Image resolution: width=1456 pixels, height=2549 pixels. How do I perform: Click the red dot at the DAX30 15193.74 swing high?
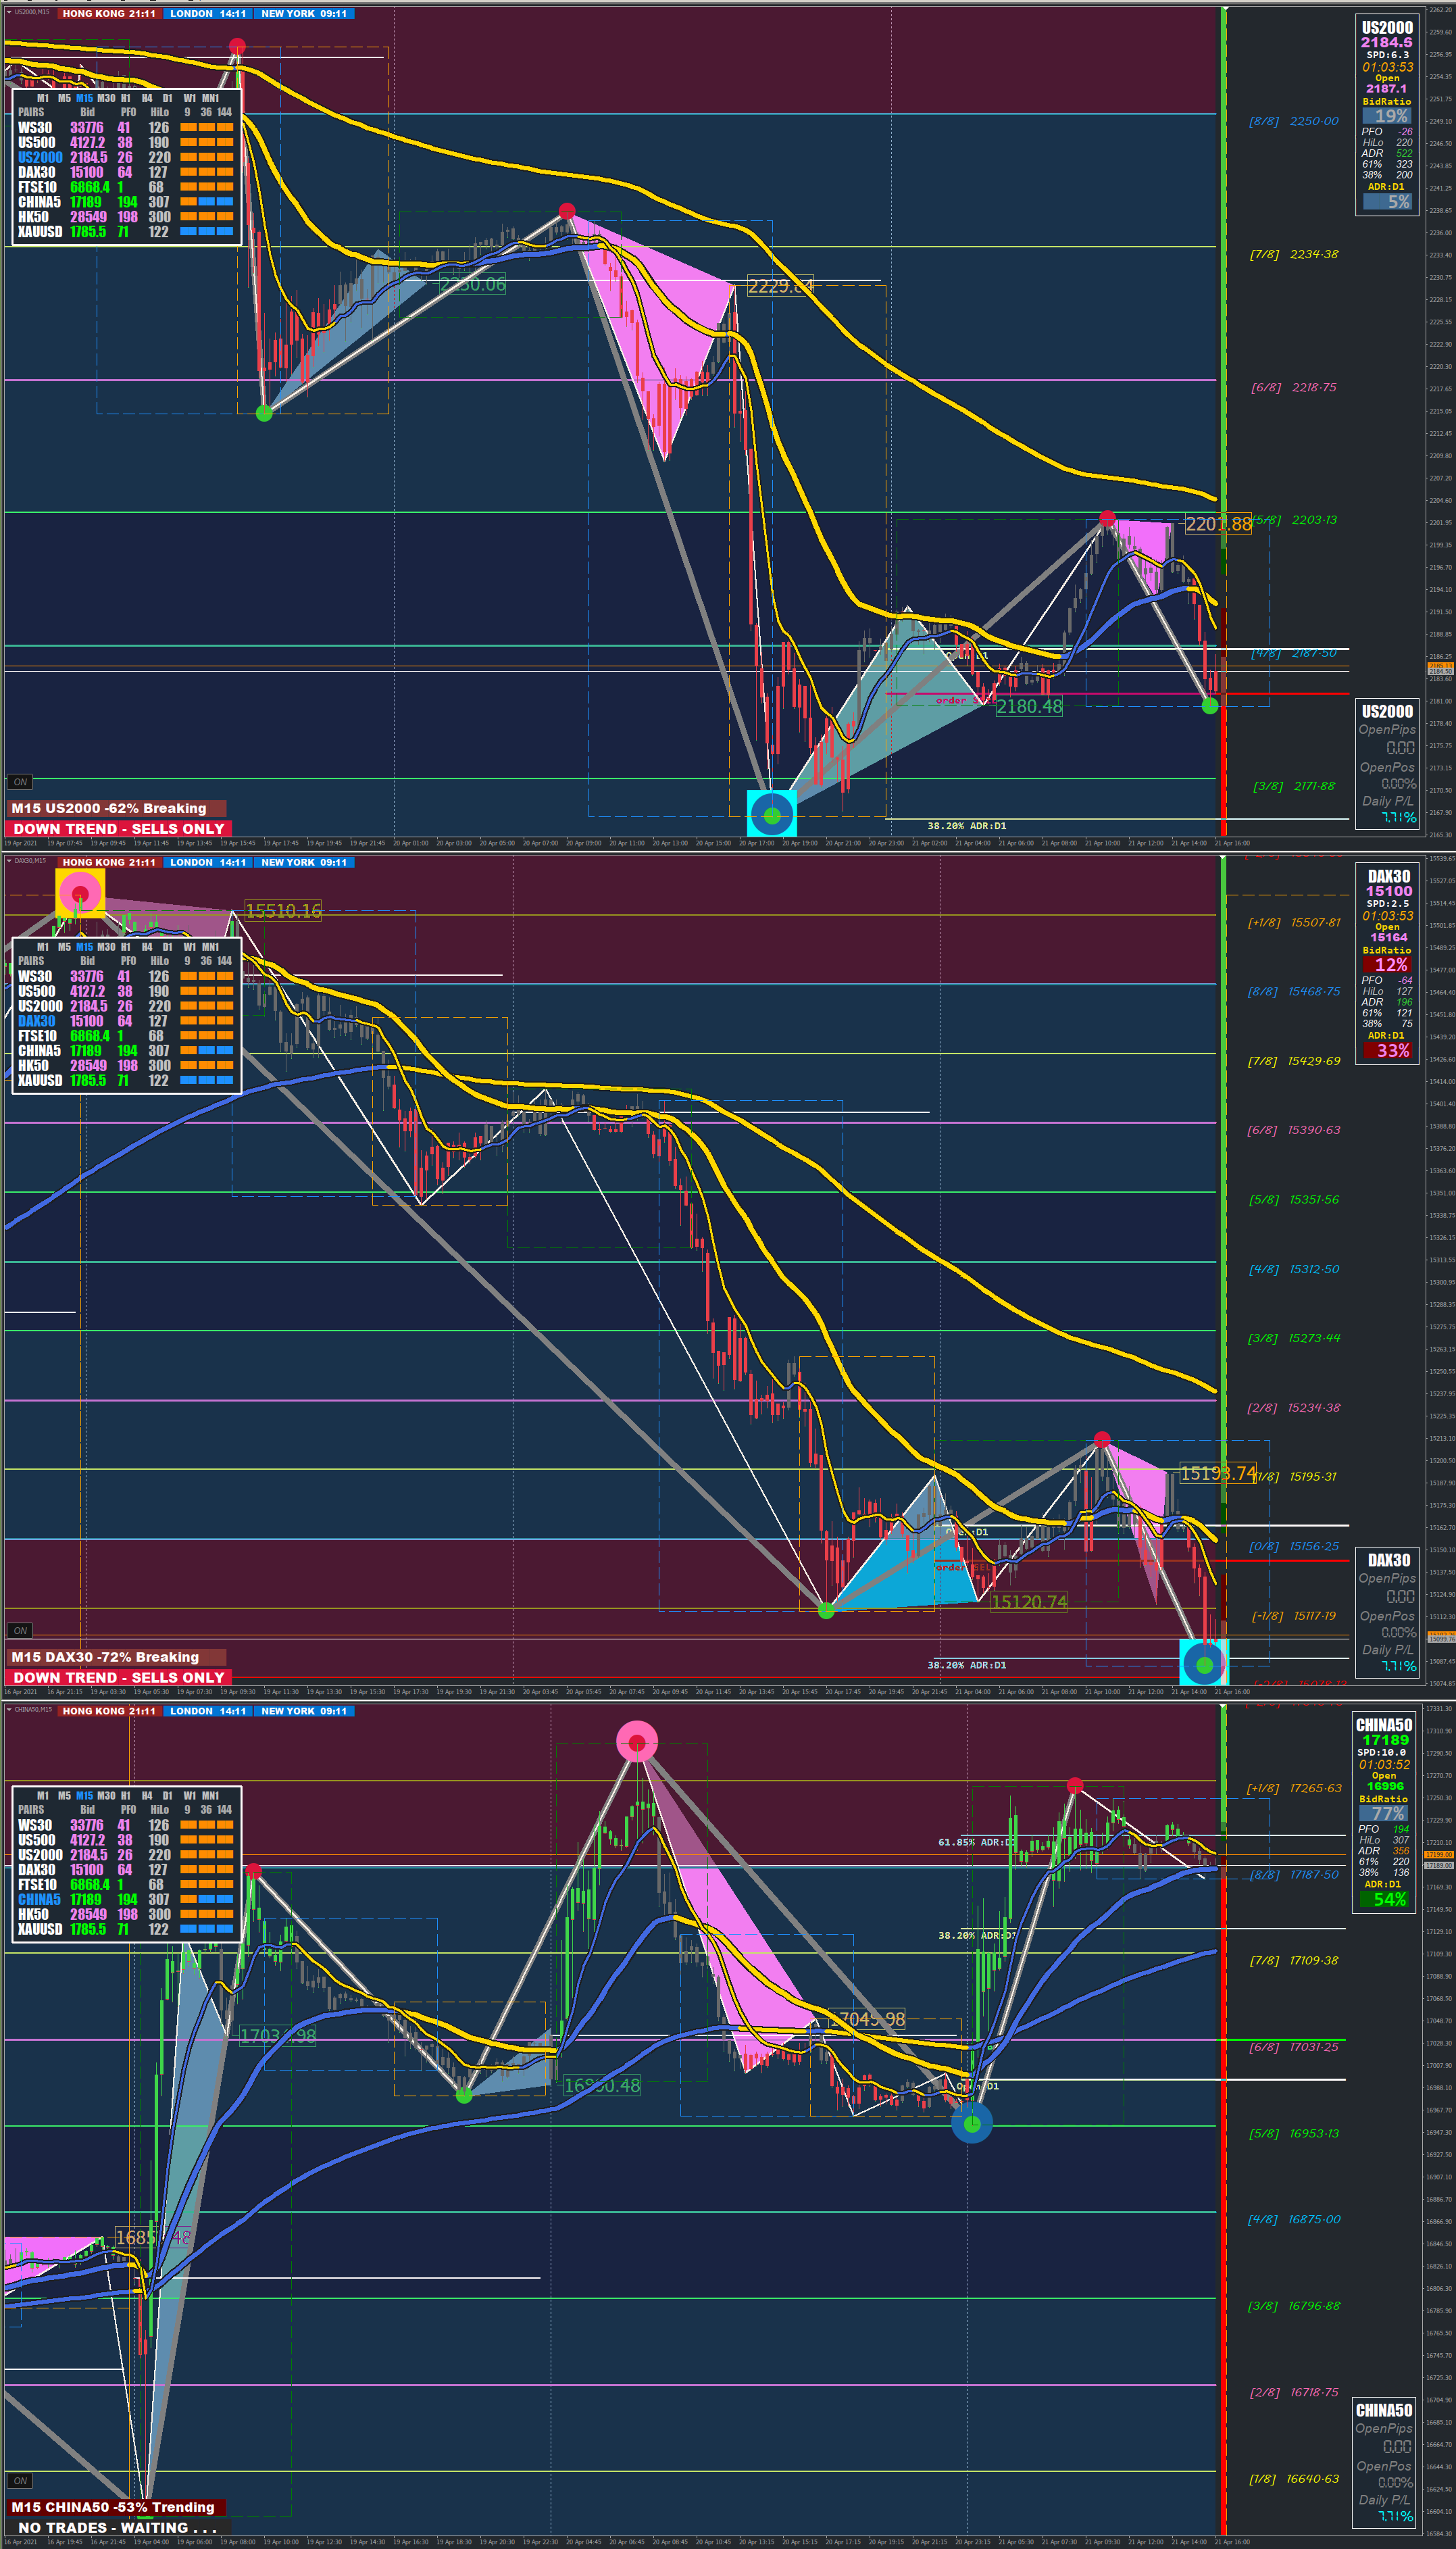pos(1102,1439)
